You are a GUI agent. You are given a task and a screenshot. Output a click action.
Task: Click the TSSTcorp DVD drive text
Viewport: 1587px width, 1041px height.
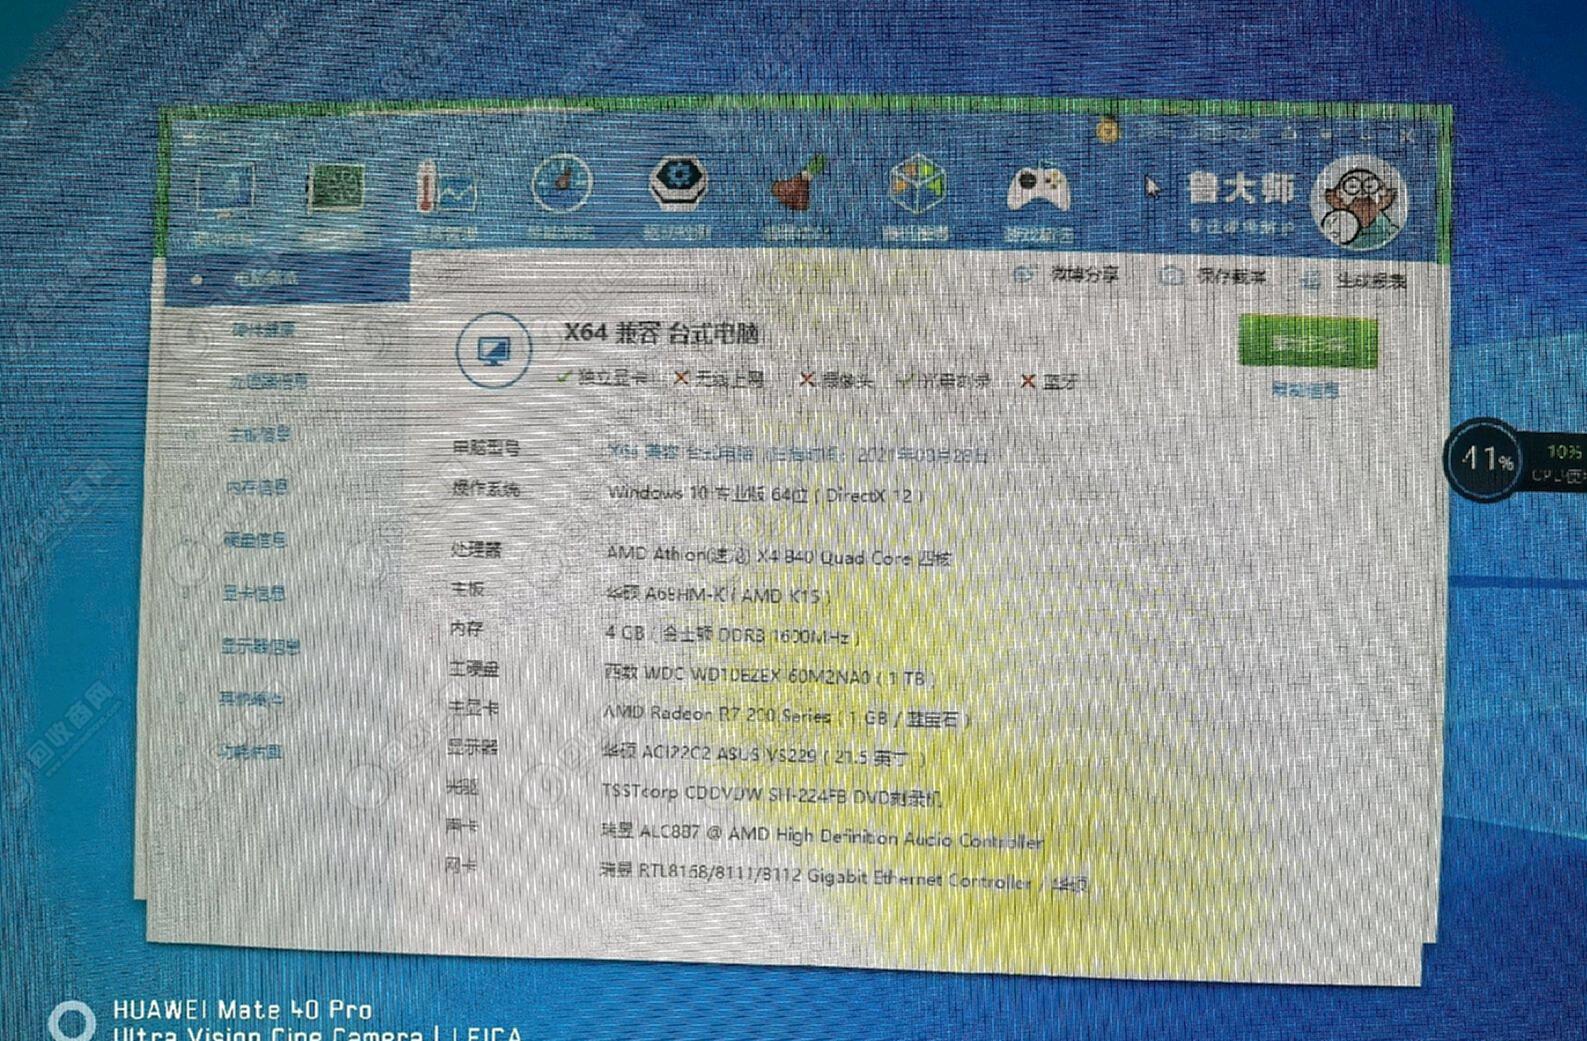coord(771,796)
